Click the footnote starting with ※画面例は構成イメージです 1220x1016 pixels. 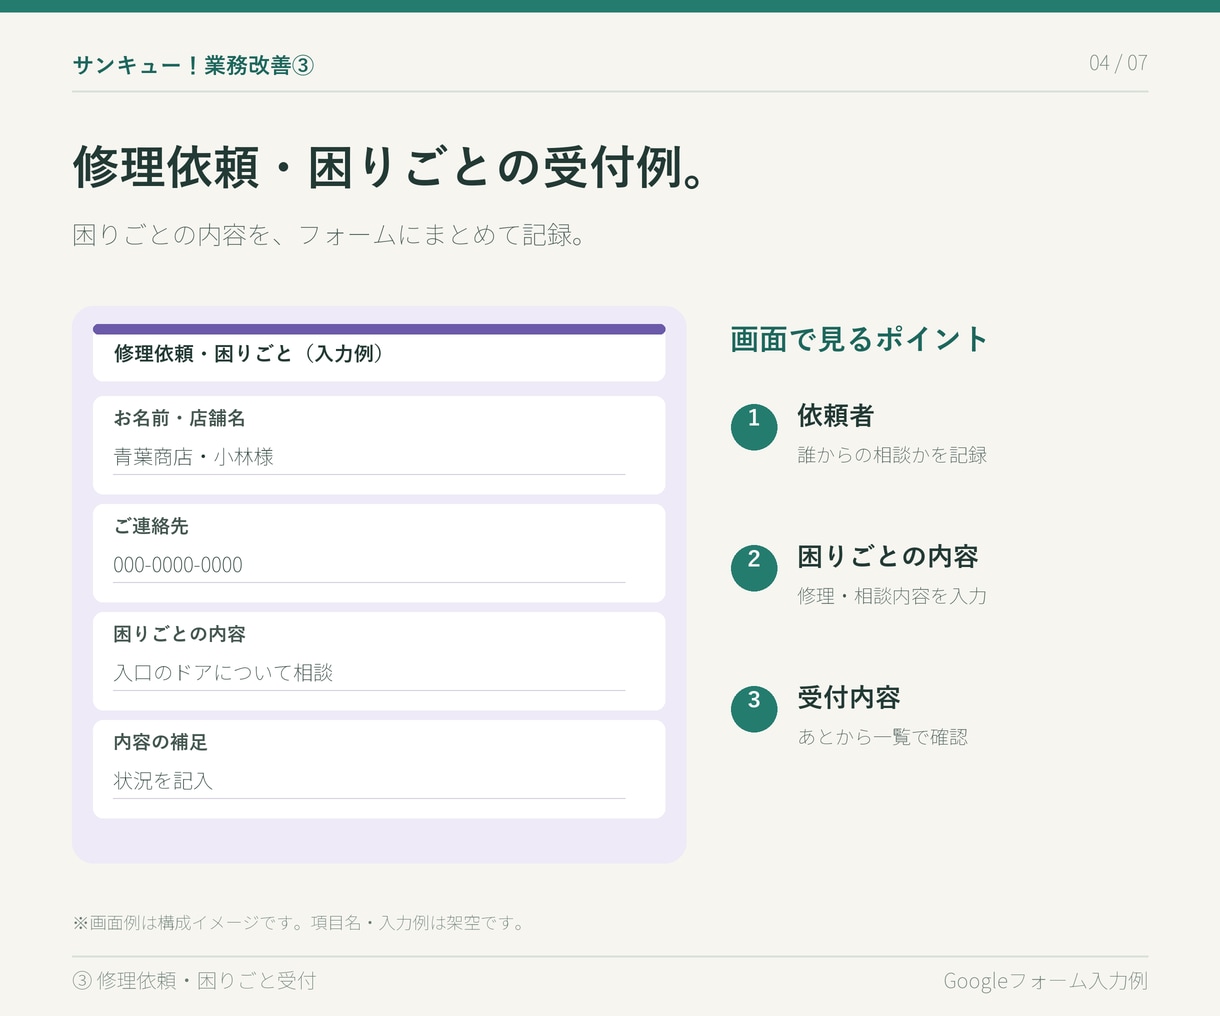coord(299,923)
